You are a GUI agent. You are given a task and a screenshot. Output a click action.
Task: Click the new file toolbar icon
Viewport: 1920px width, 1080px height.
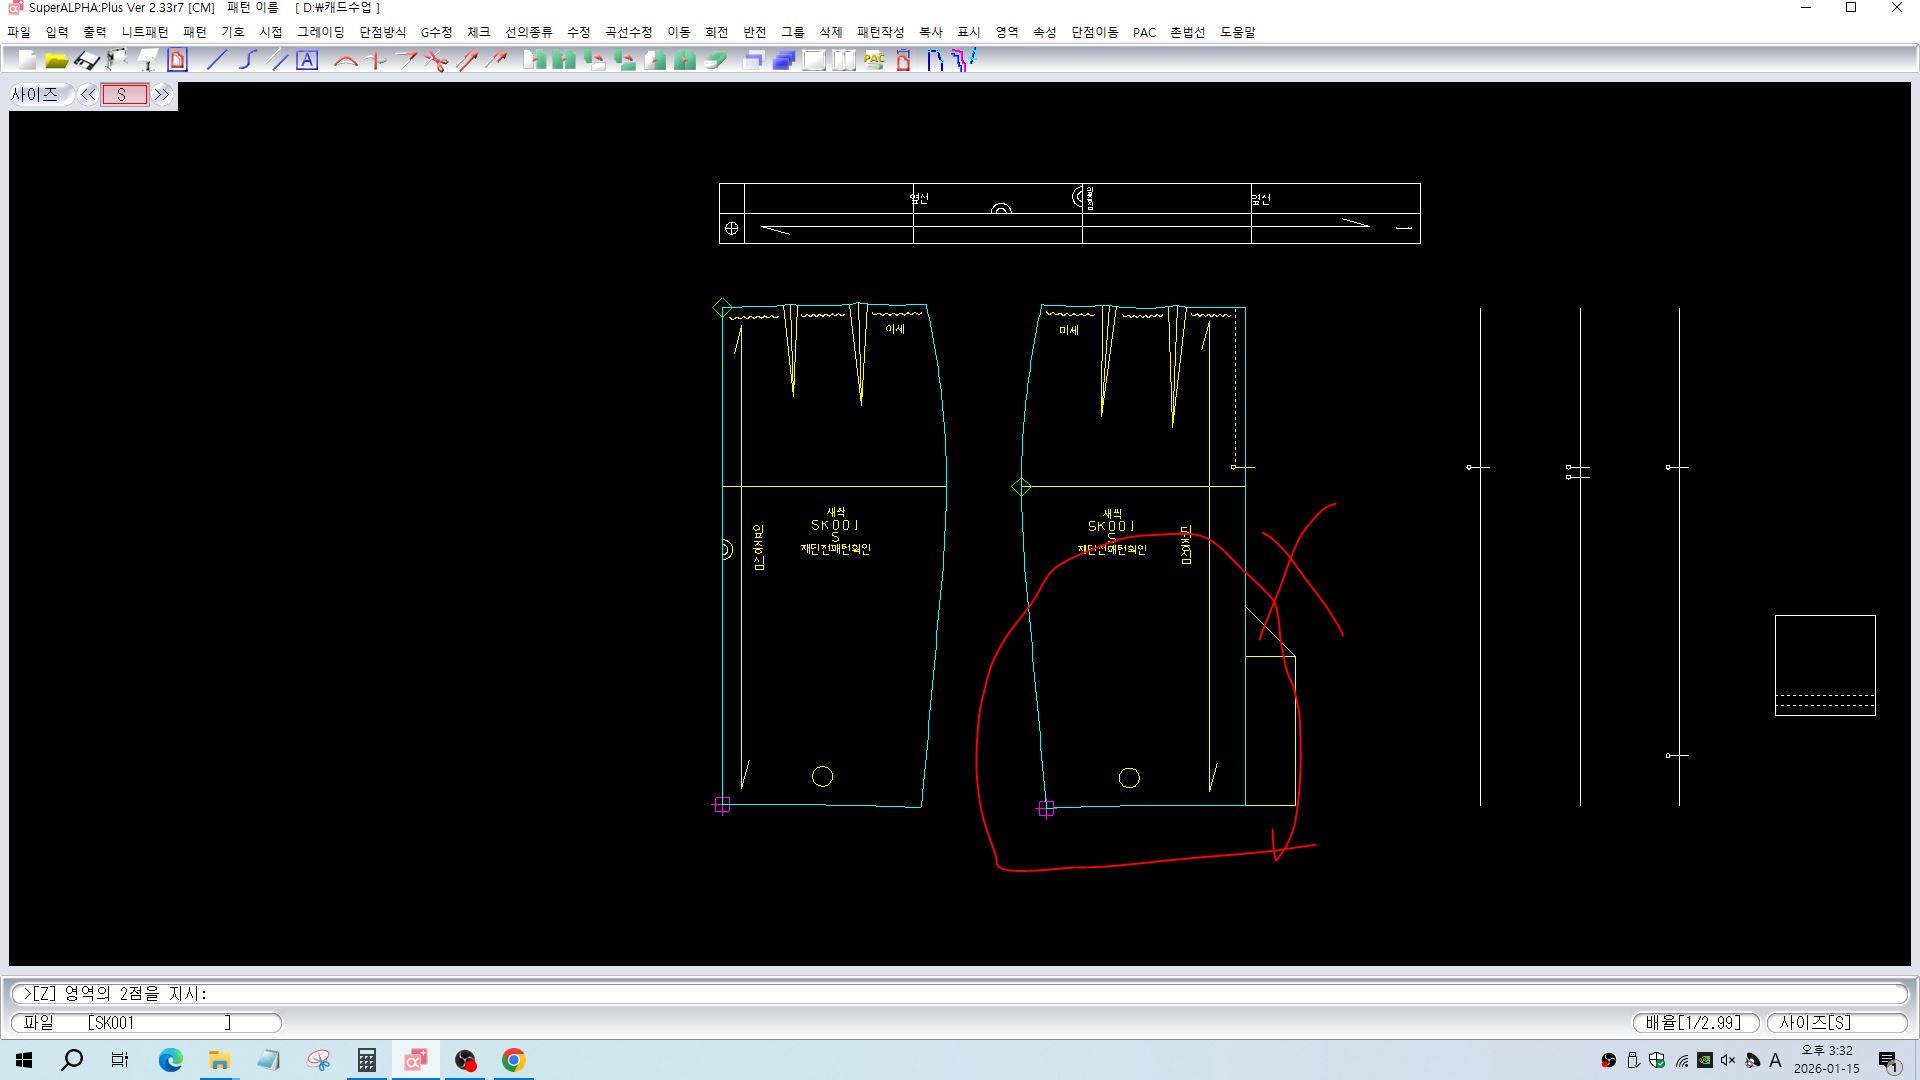tap(27, 61)
